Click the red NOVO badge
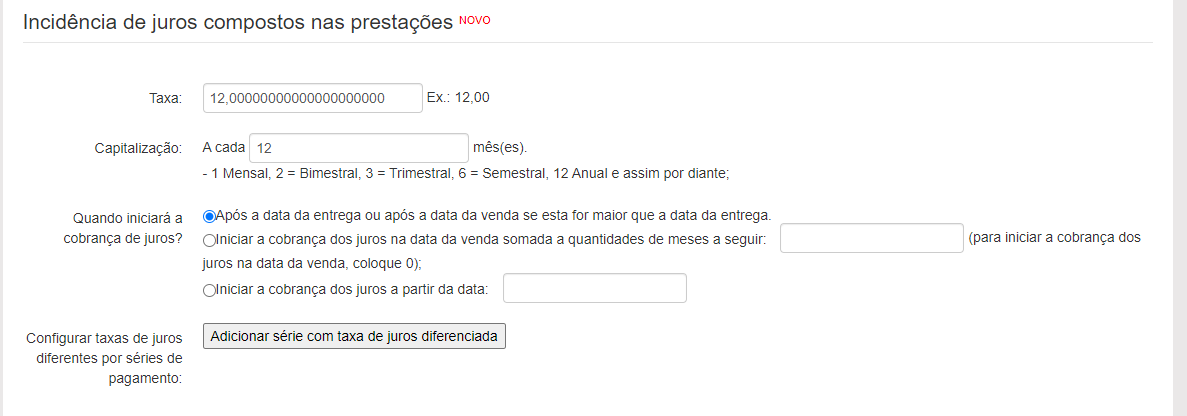This screenshot has height=416, width=1187. point(475,20)
